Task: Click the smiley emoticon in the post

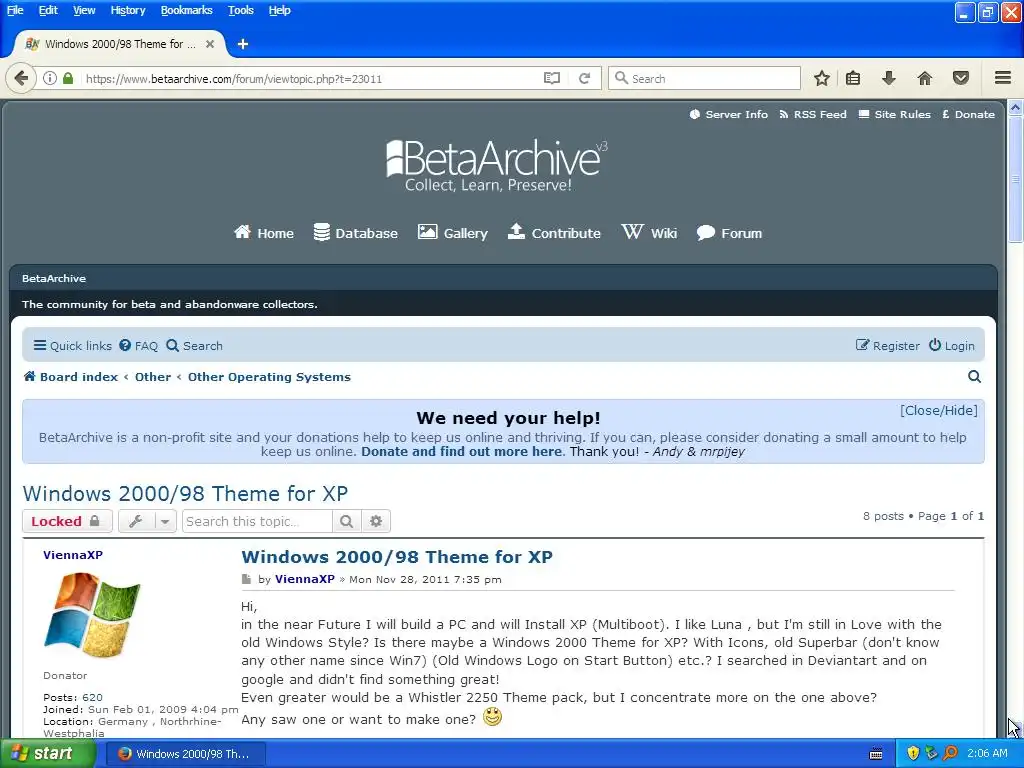Action: pyautogui.click(x=492, y=717)
